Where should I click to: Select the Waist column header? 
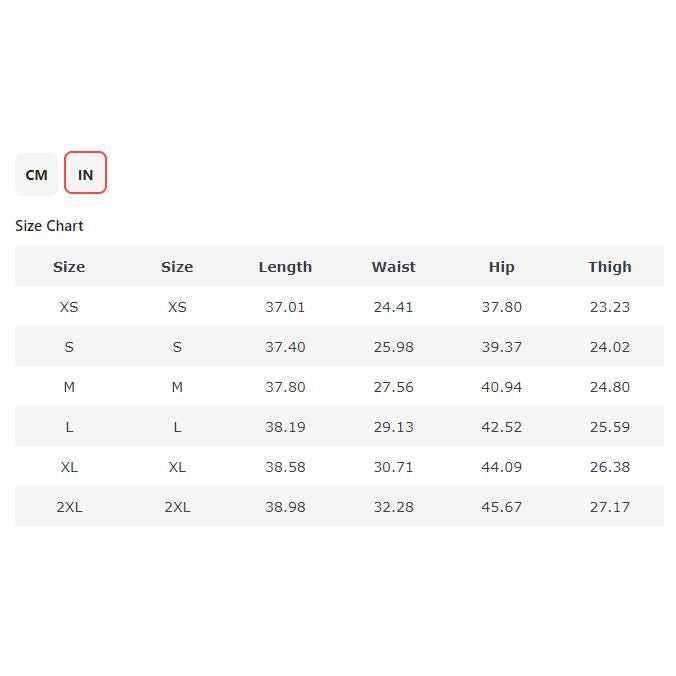(393, 267)
